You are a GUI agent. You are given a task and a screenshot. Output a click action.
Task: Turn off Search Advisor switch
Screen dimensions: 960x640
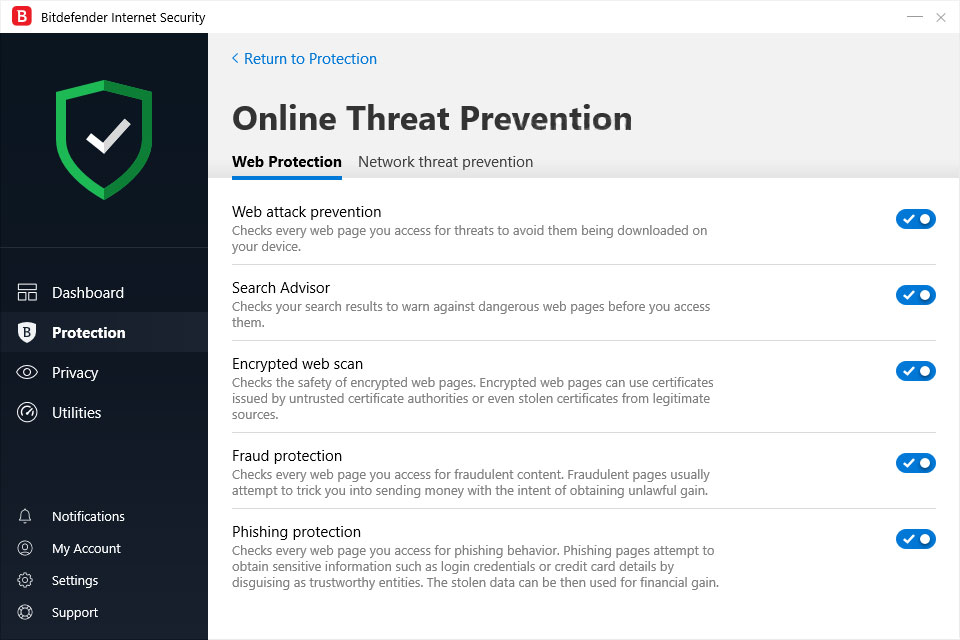(x=915, y=295)
